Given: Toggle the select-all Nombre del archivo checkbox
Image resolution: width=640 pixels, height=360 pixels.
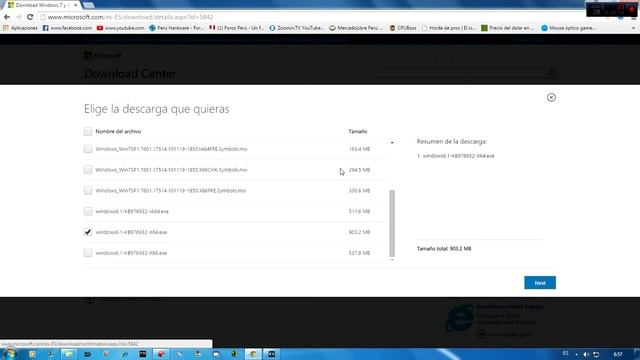Looking at the screenshot, I should pos(88,131).
